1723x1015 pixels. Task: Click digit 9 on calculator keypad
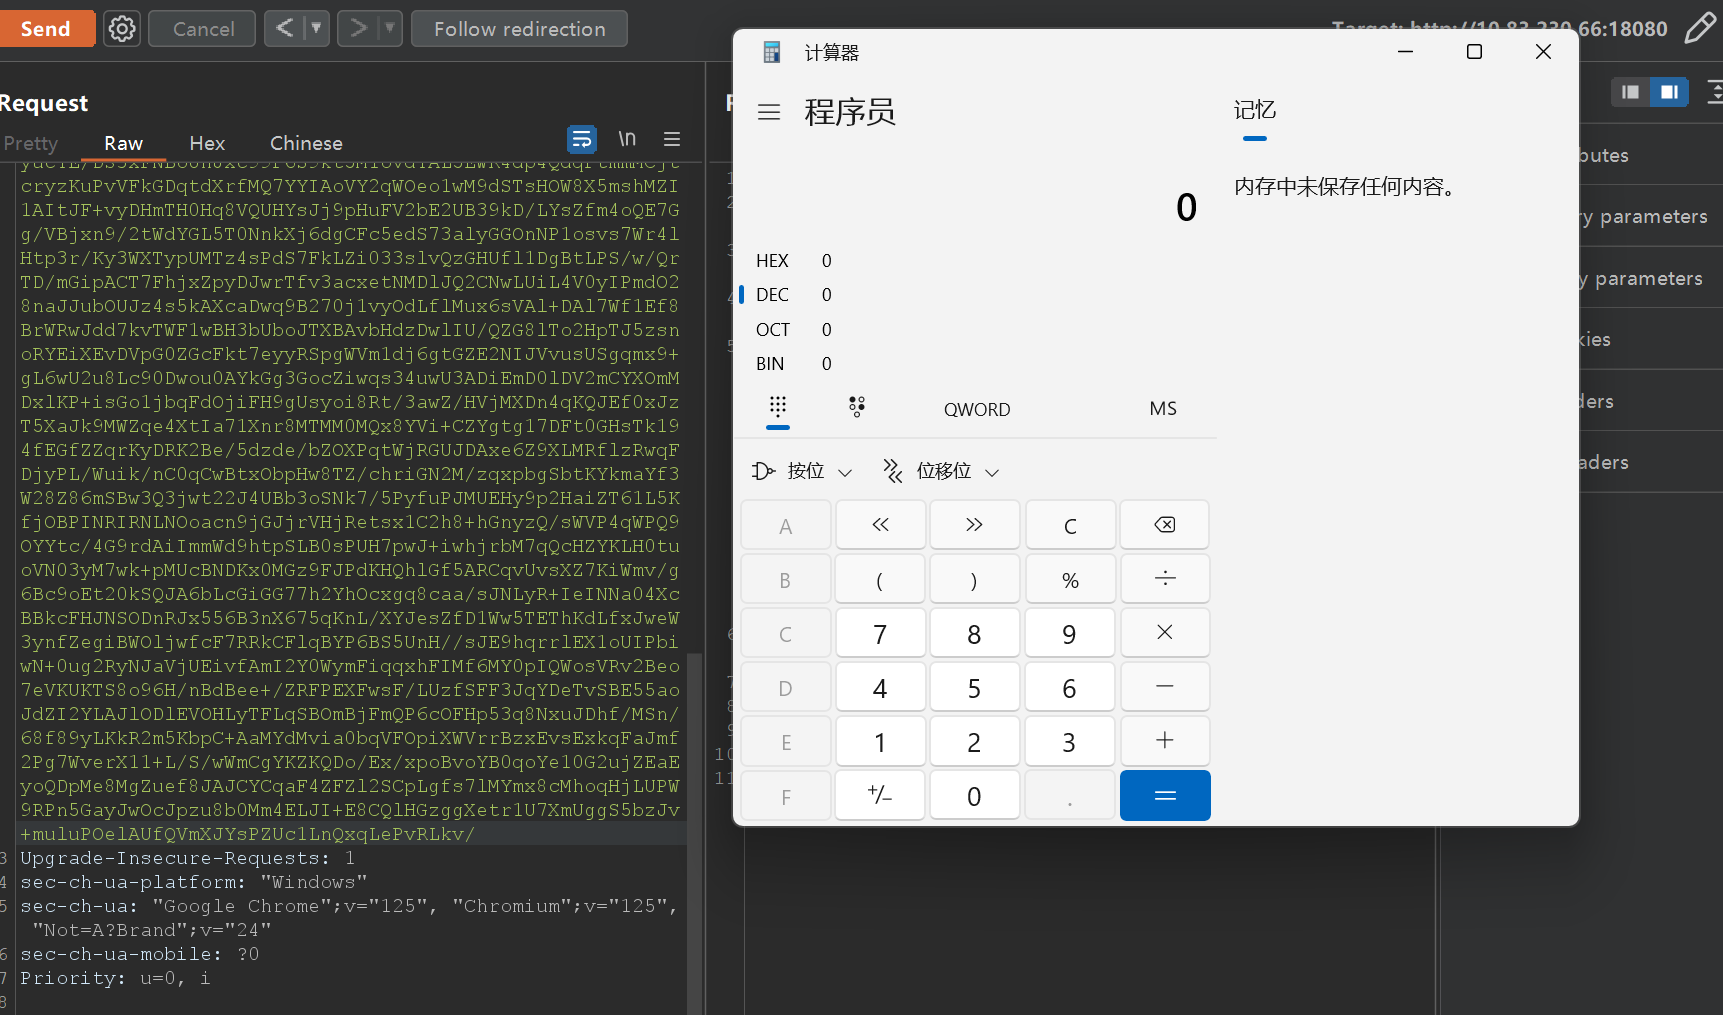[x=1070, y=633]
